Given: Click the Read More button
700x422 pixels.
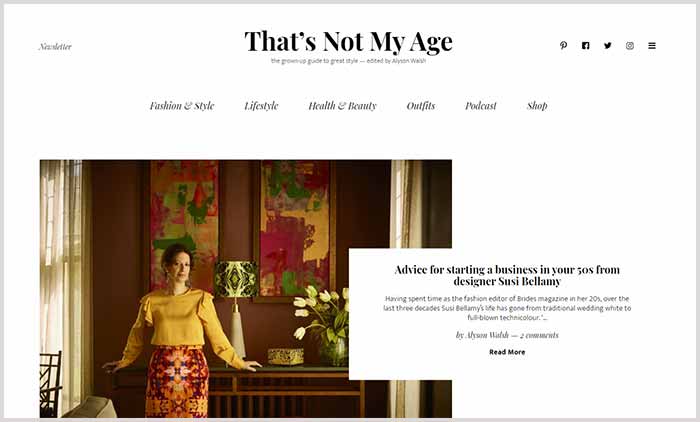Looking at the screenshot, I should 507,352.
